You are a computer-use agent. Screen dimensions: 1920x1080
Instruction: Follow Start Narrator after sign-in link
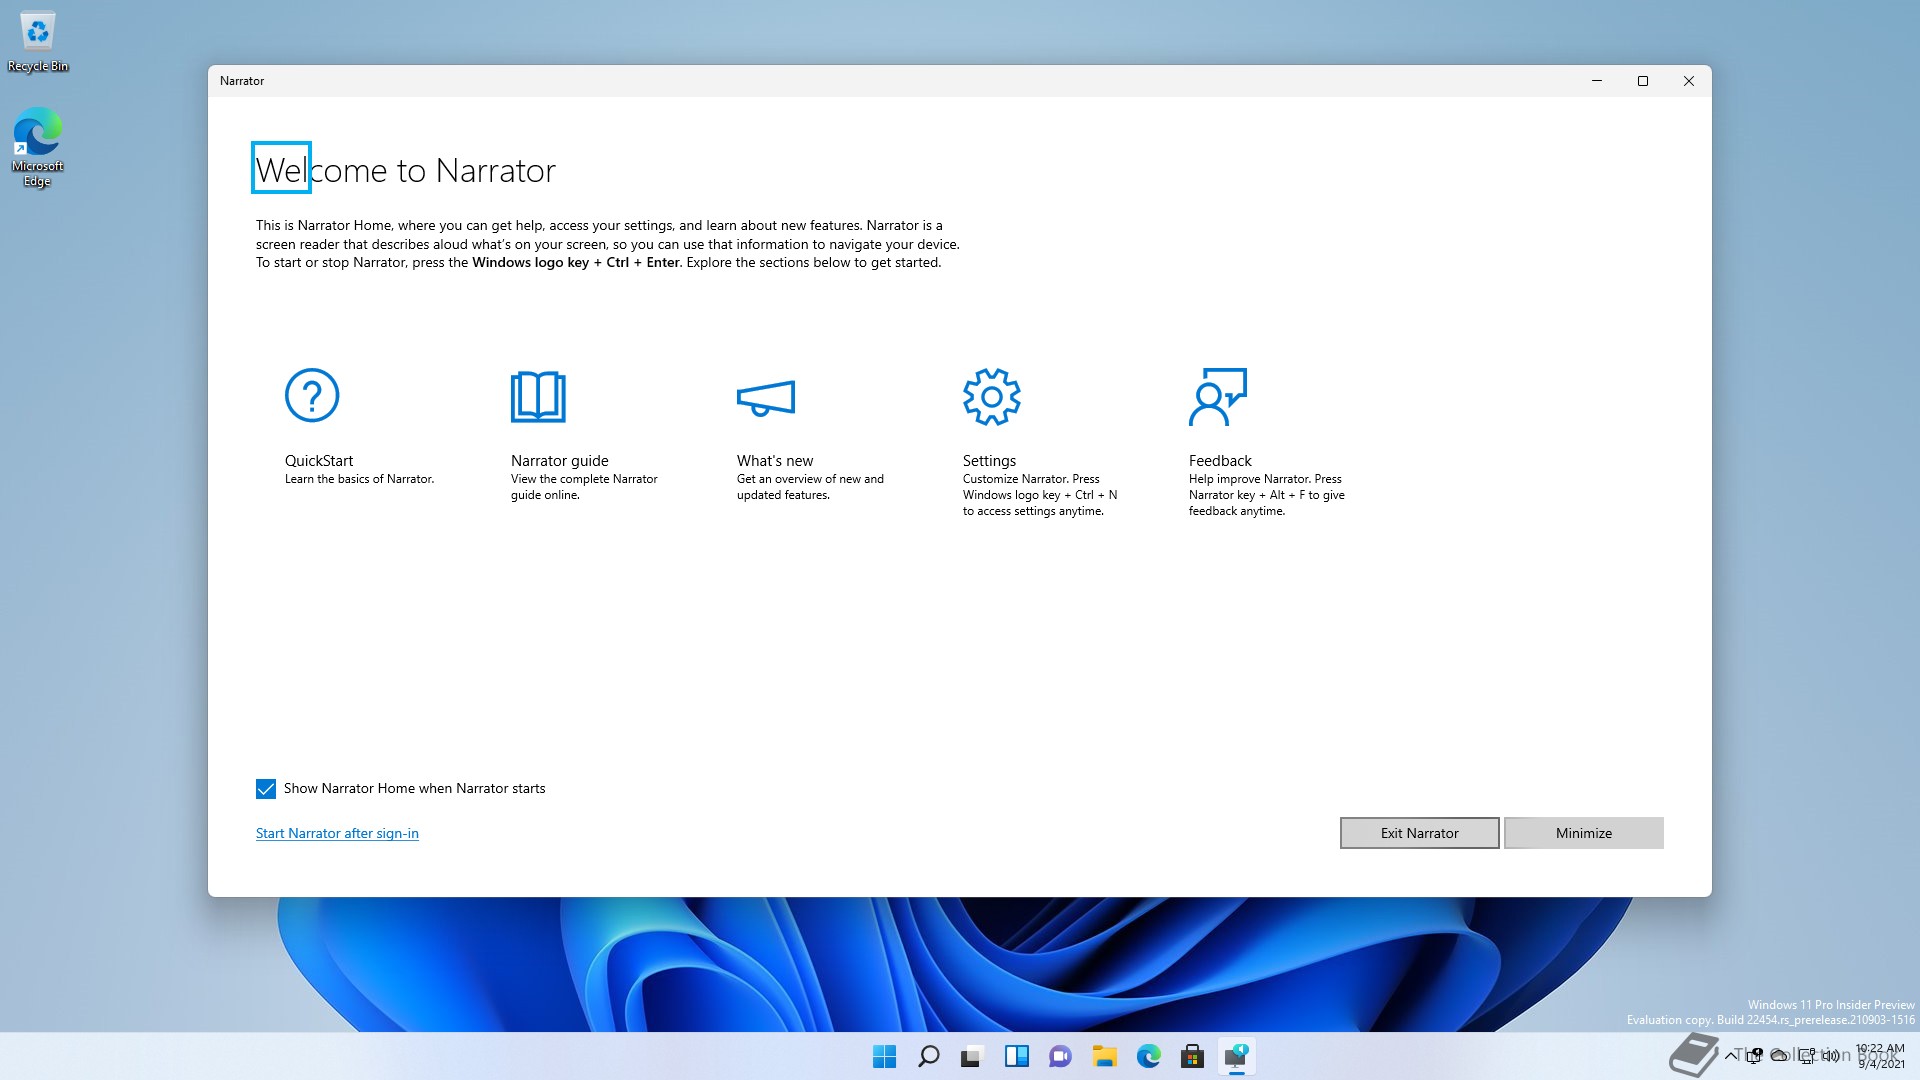click(x=337, y=833)
